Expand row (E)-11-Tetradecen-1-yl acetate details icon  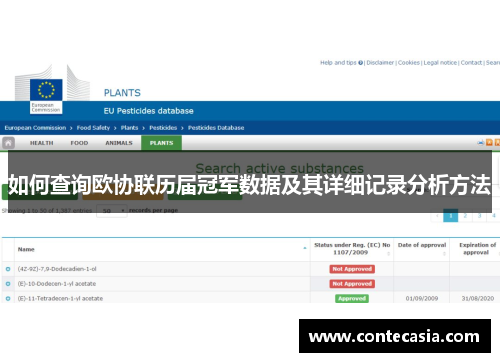[x=8, y=299]
